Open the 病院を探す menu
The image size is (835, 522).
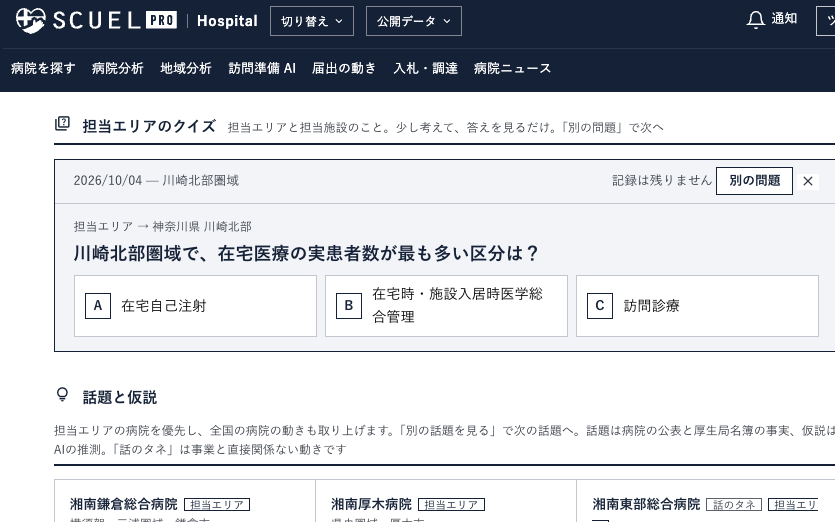(43, 68)
